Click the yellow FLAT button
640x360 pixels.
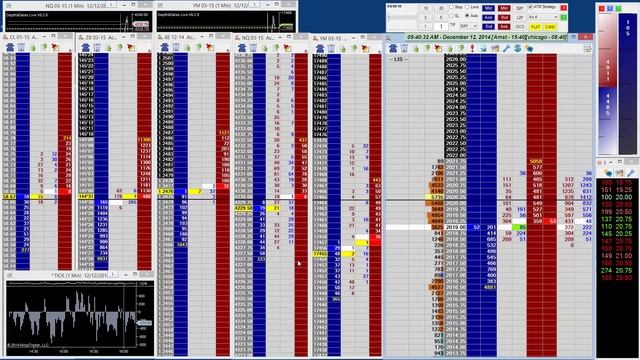click(x=535, y=27)
